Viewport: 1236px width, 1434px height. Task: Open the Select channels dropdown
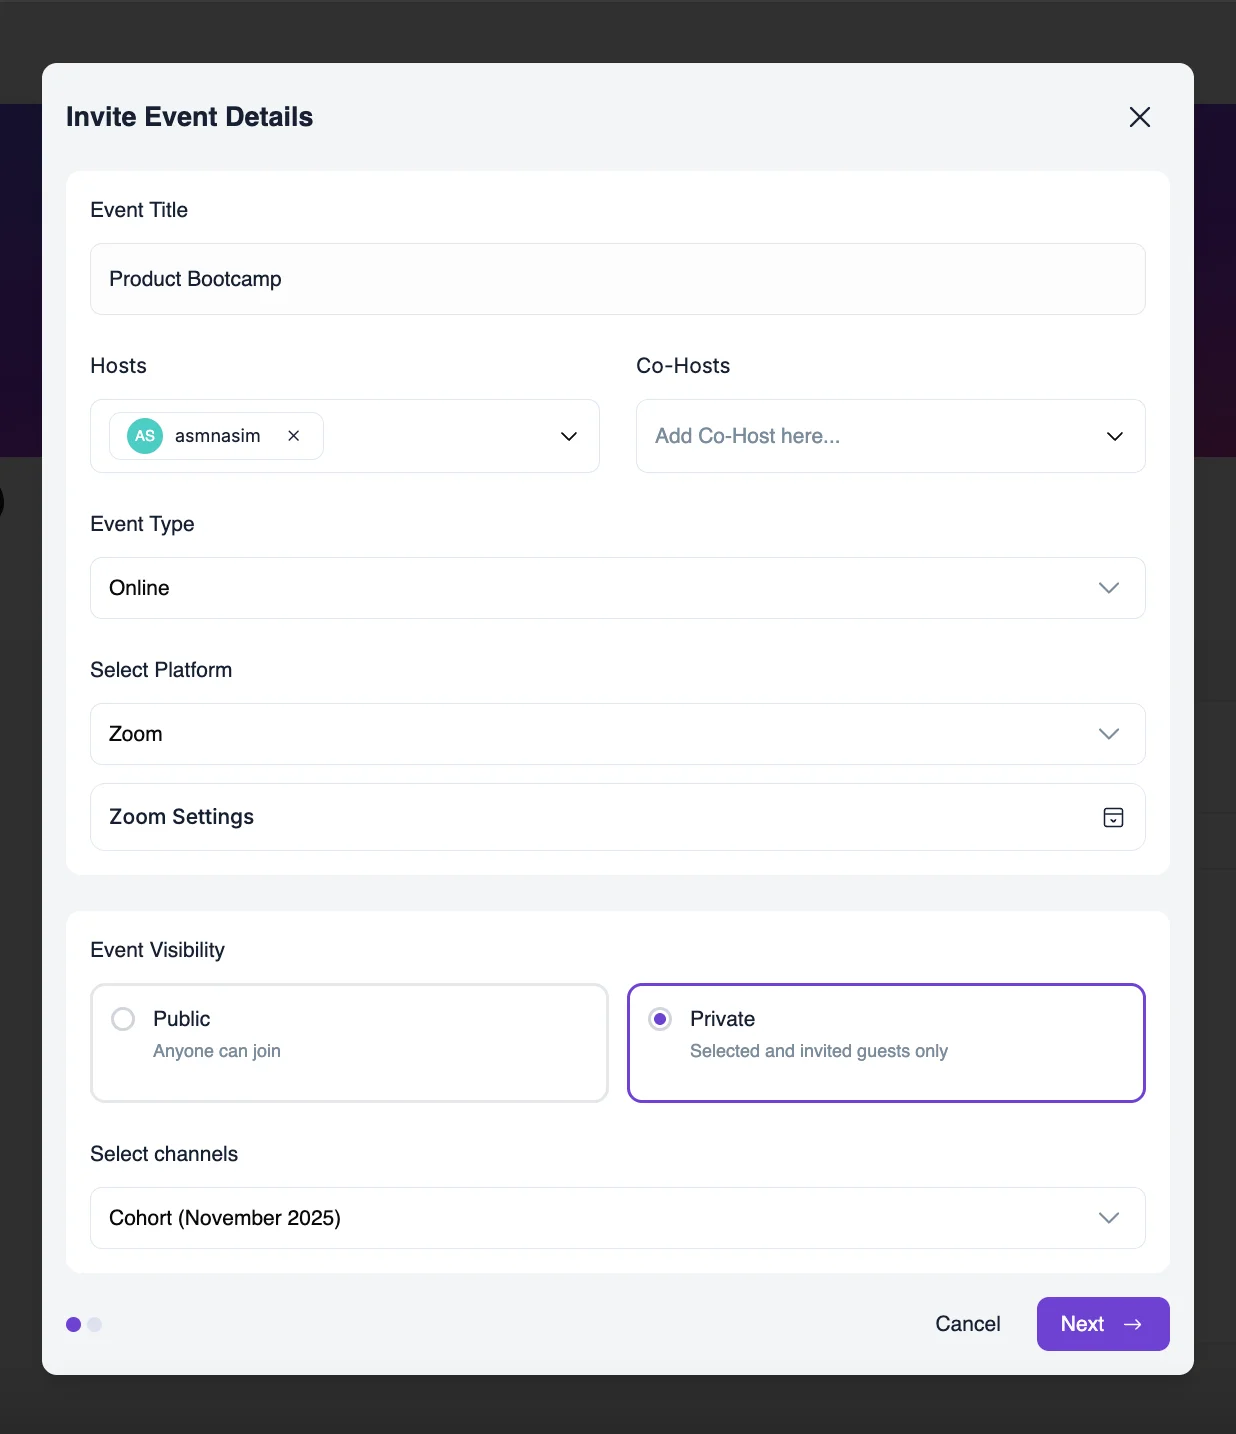click(617, 1218)
